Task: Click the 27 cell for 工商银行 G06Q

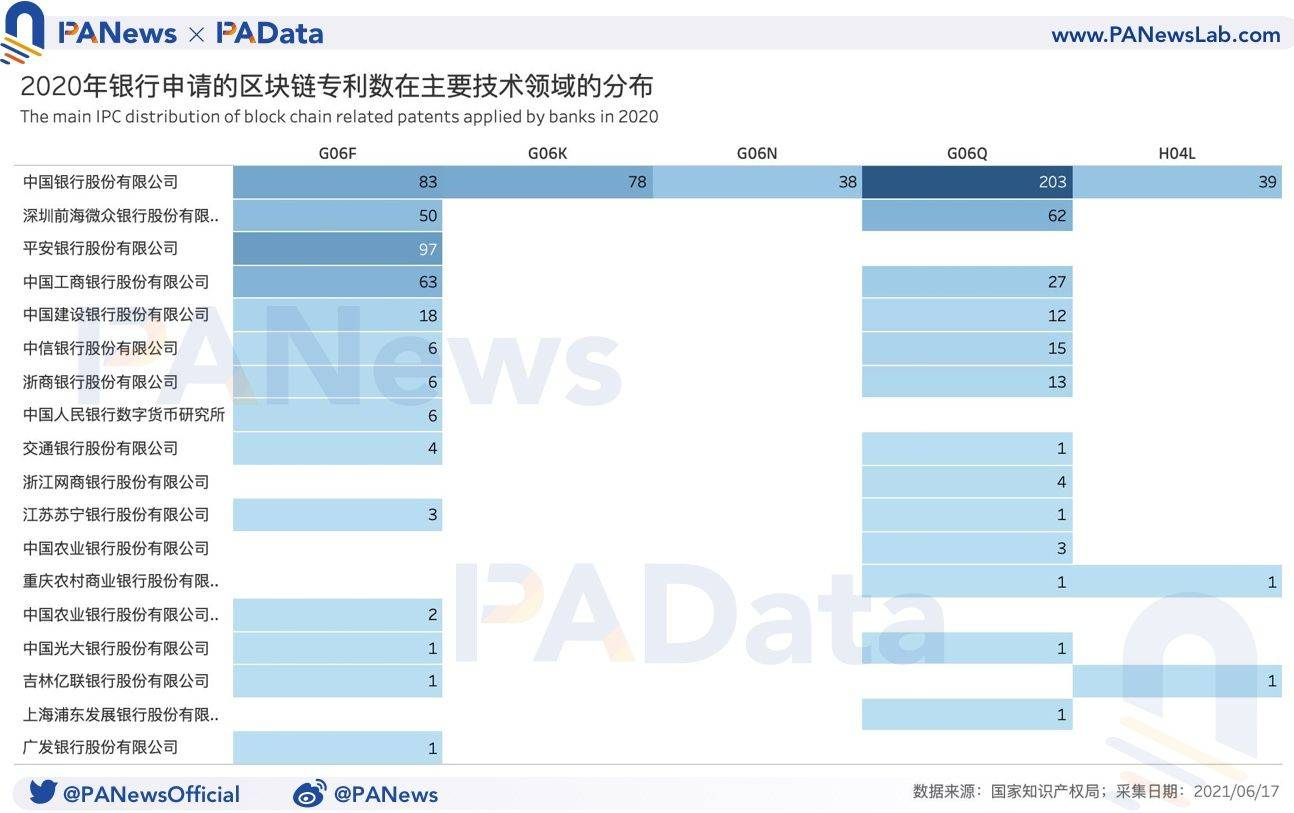Action: 967,282
